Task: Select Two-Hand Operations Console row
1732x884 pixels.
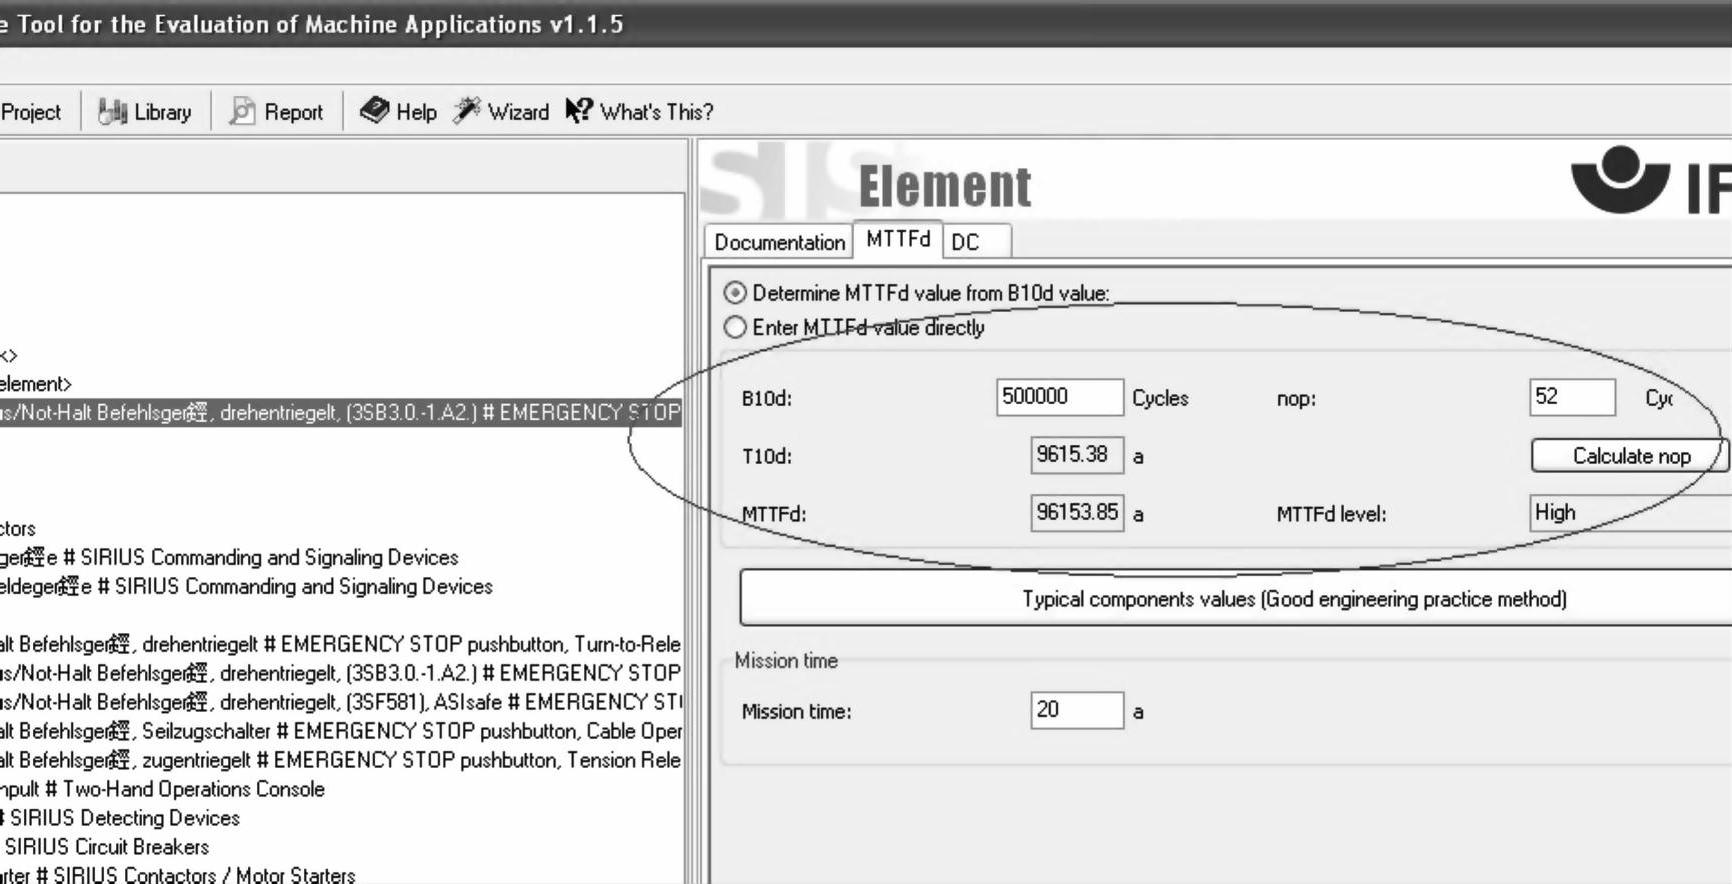Action: (x=162, y=789)
